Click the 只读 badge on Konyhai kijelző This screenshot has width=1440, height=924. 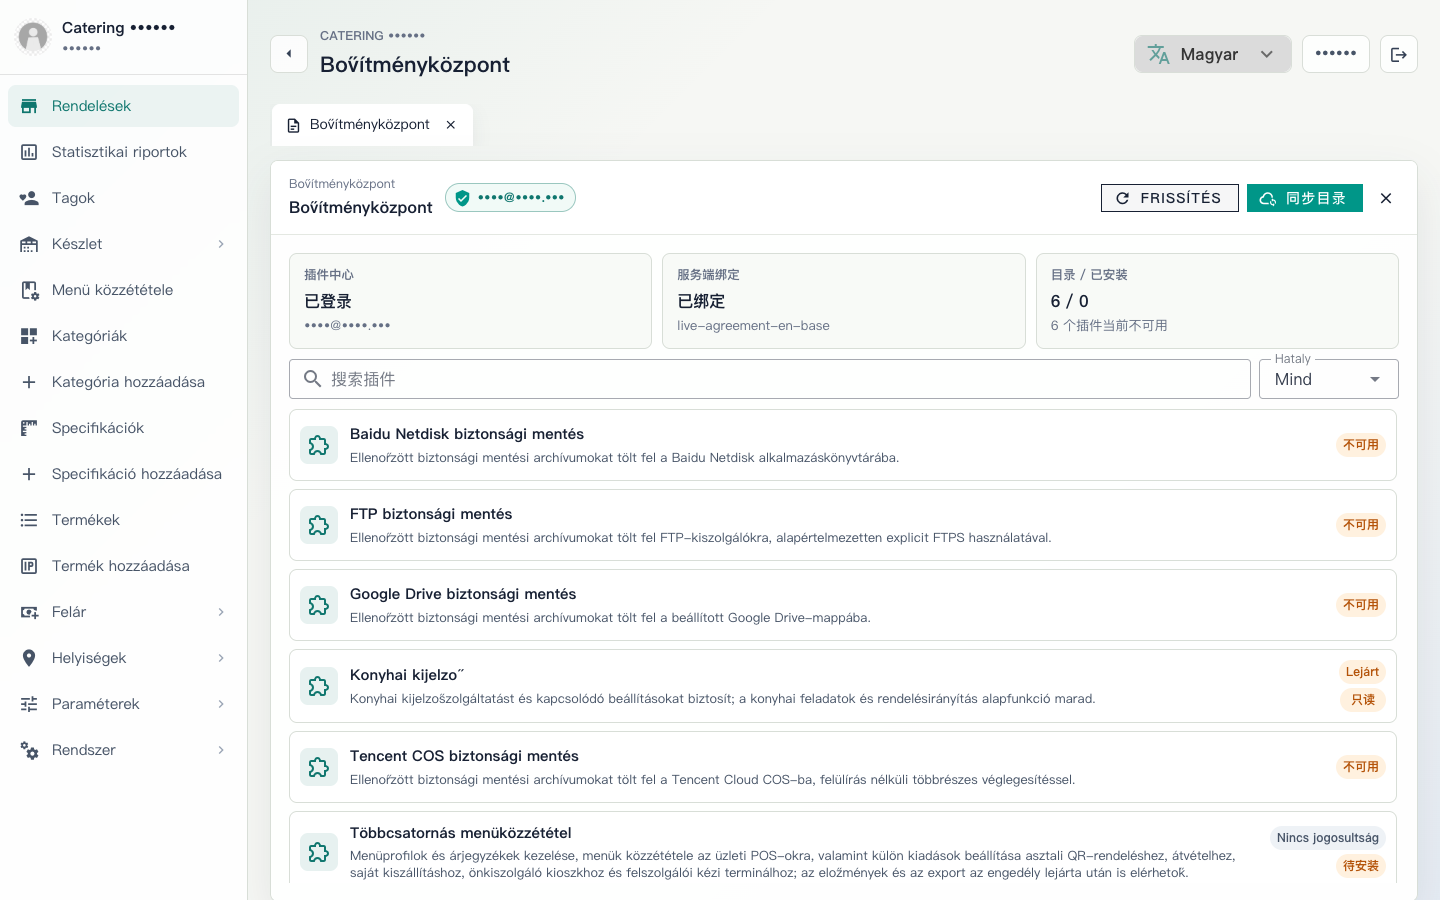[1363, 700]
